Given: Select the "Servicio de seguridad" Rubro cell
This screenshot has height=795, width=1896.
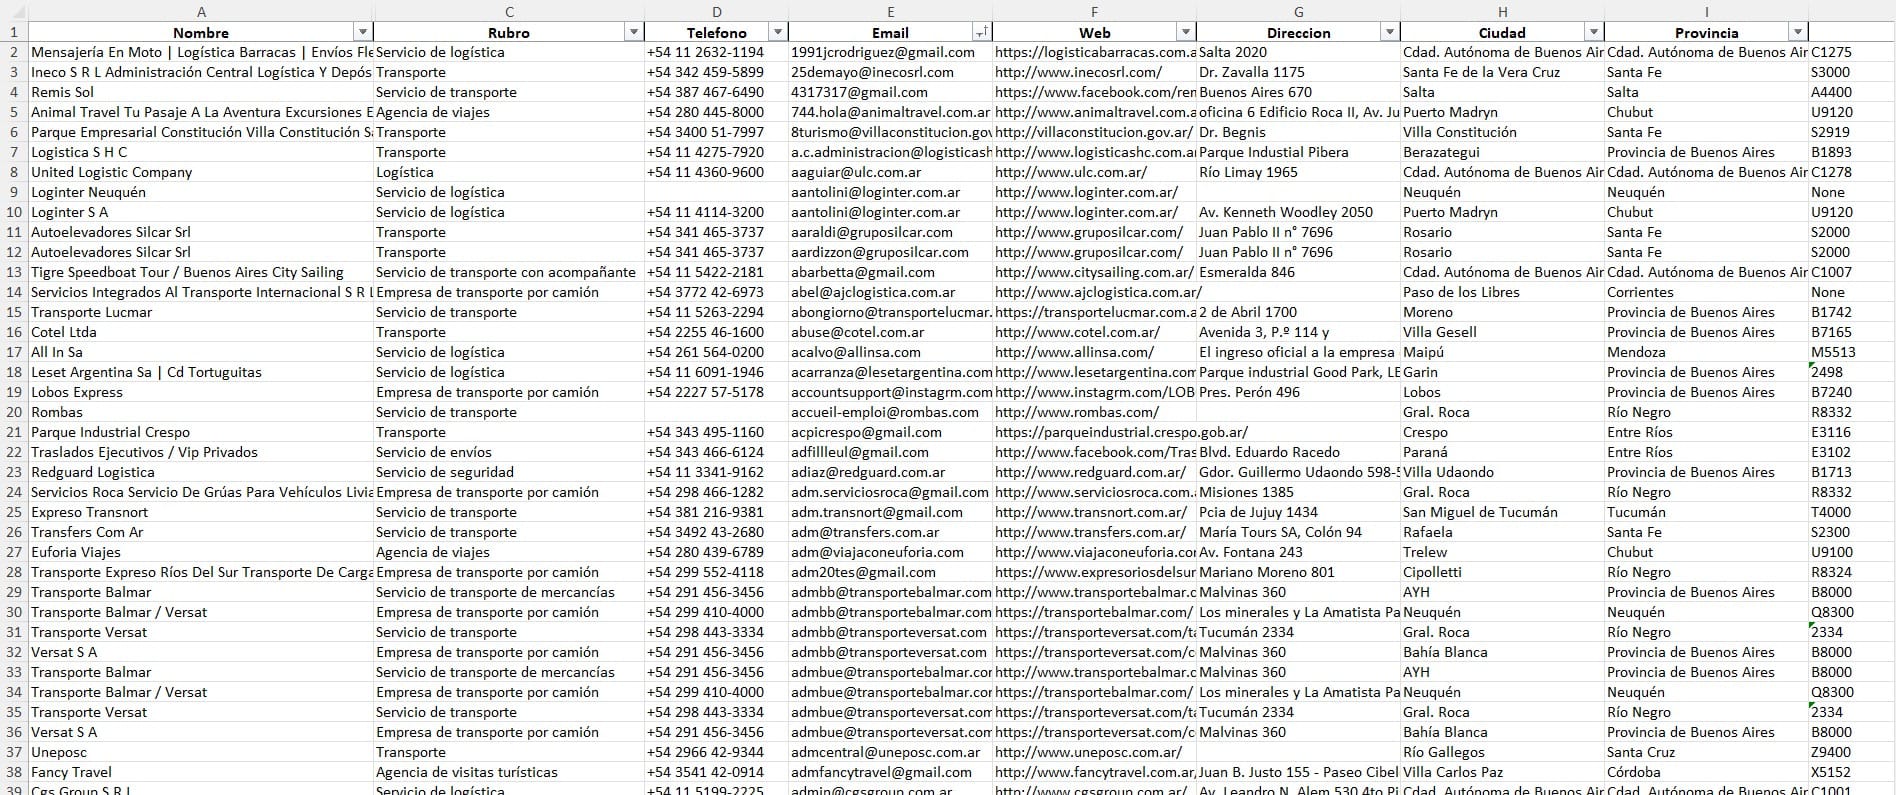Looking at the screenshot, I should 509,472.
